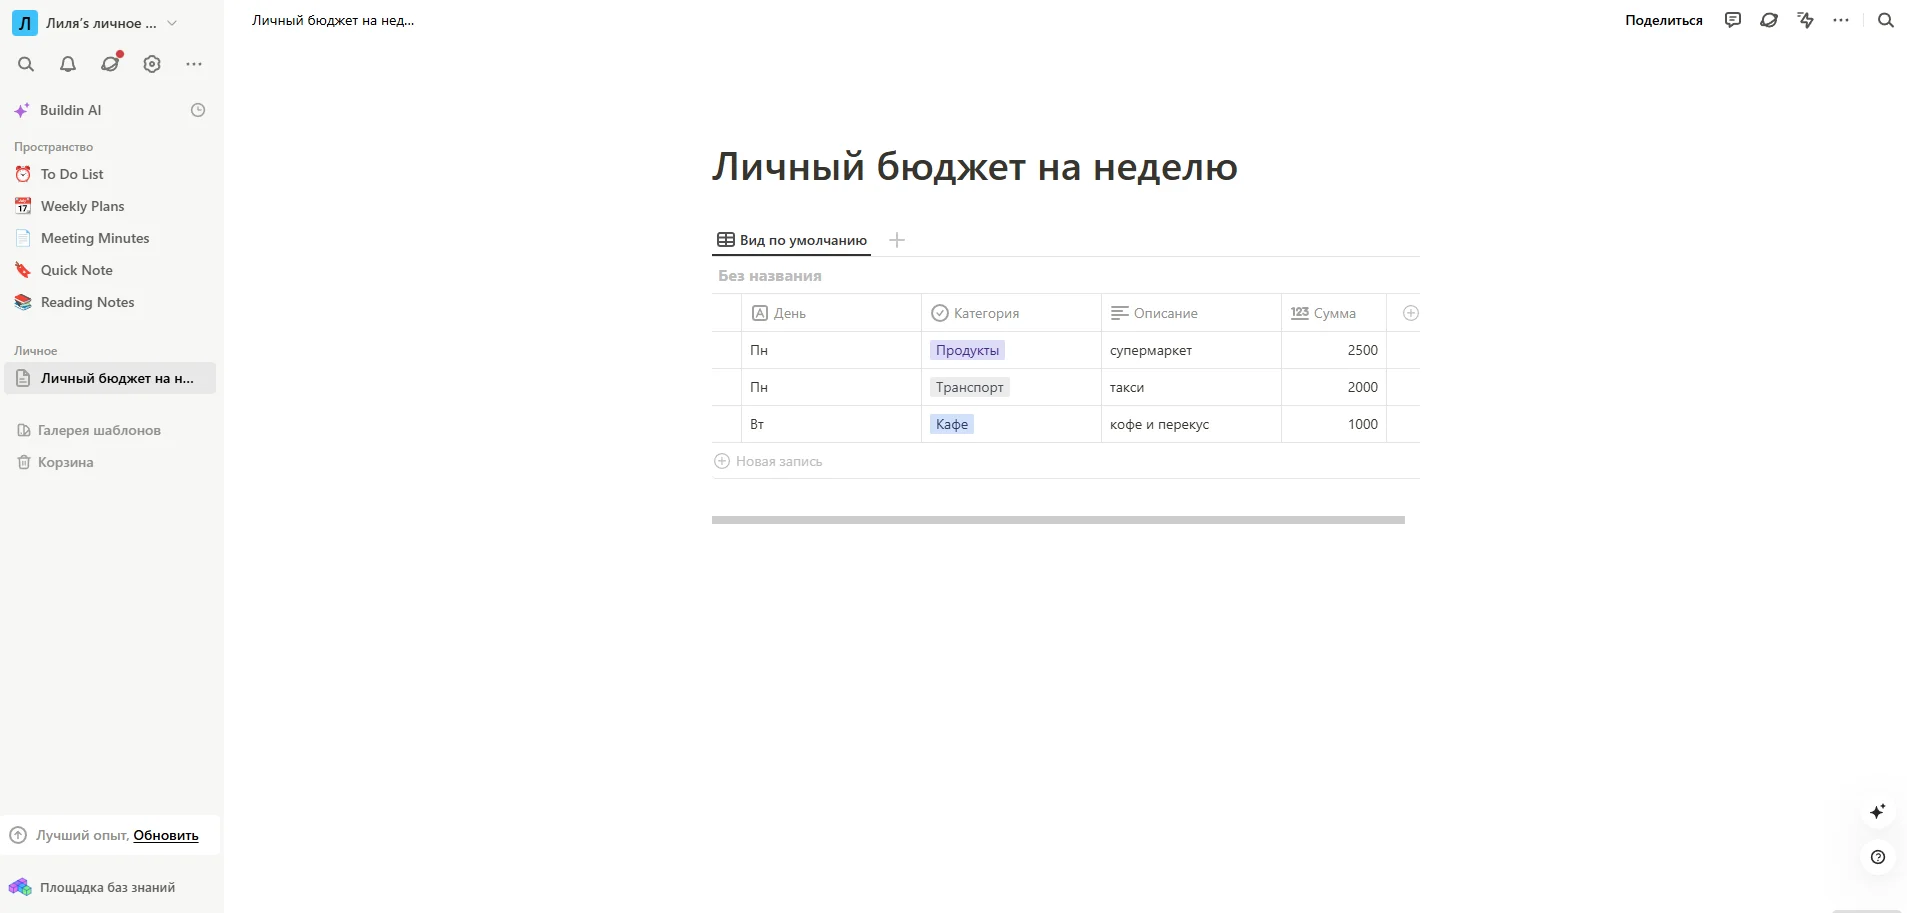Click the trash bin icon for Корзина
1907x913 pixels.
coord(24,462)
